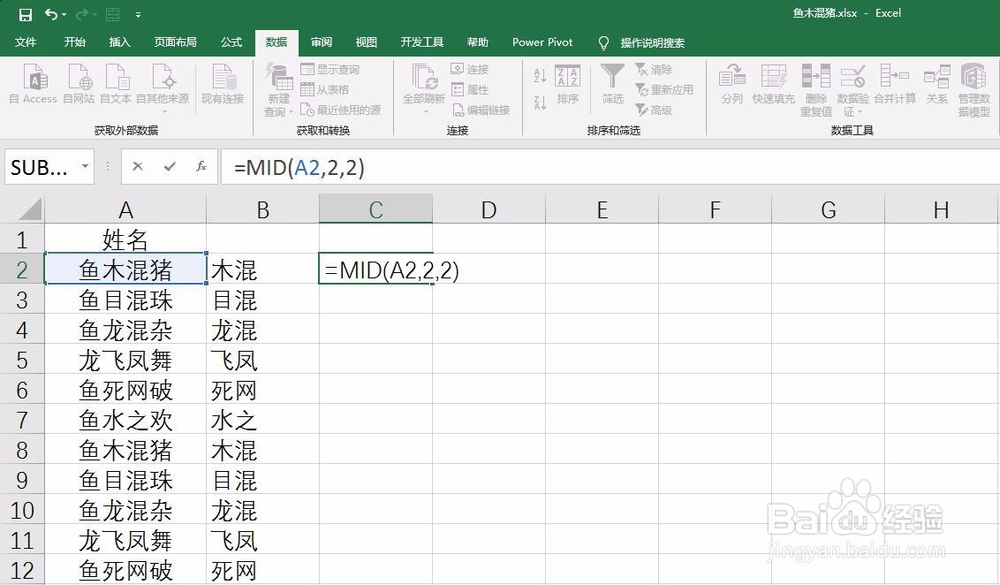Click the 排序 sort dialog icon
Image resolution: width=1000 pixels, height=585 pixels.
[x=568, y=84]
